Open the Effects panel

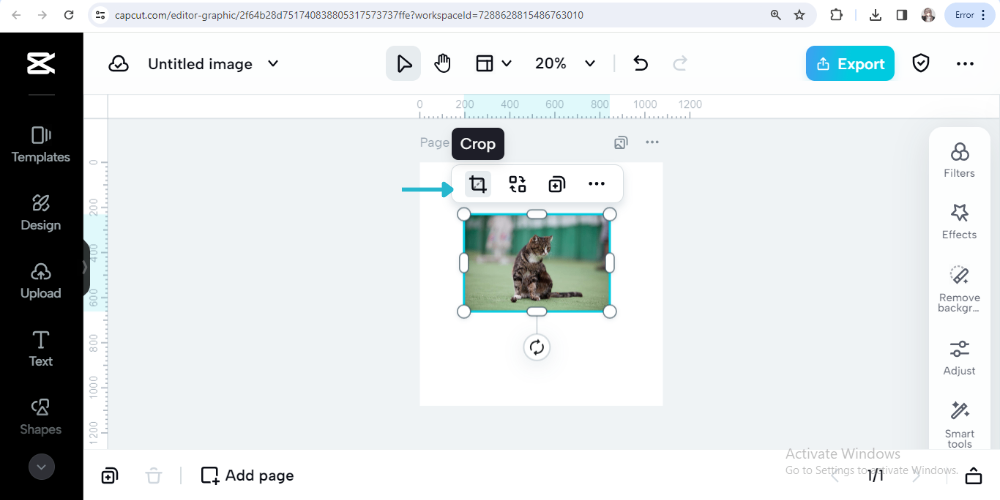[x=959, y=221]
